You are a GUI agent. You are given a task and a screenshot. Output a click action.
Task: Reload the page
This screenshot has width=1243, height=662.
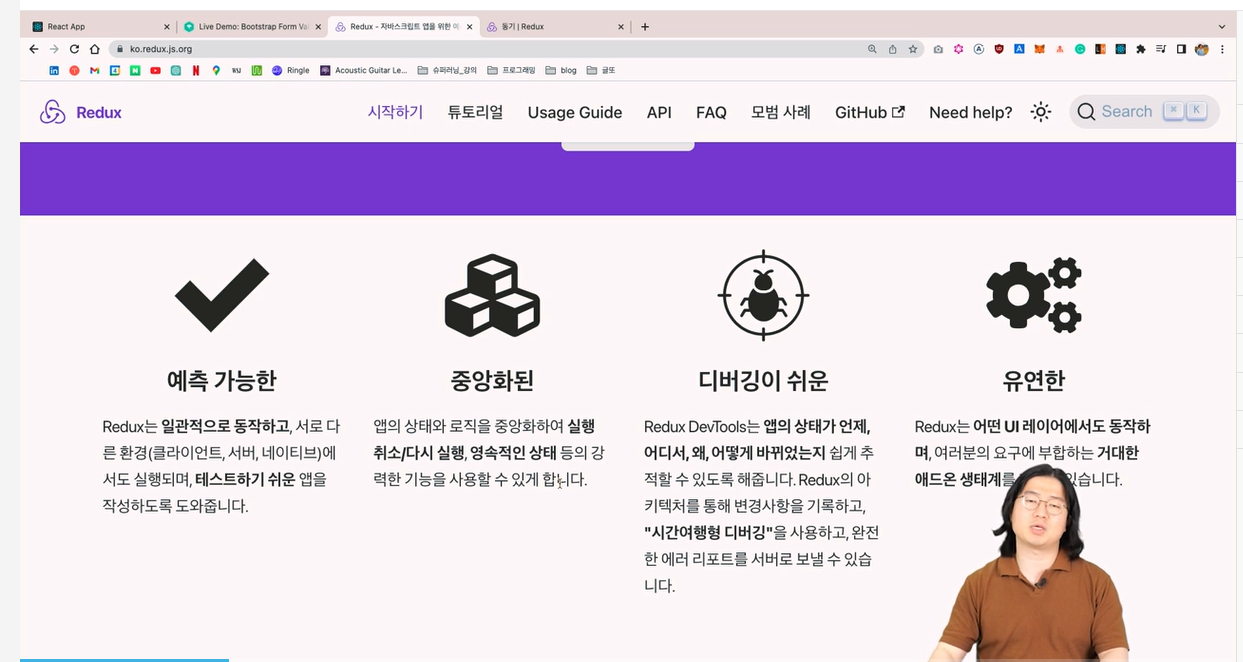pos(74,48)
